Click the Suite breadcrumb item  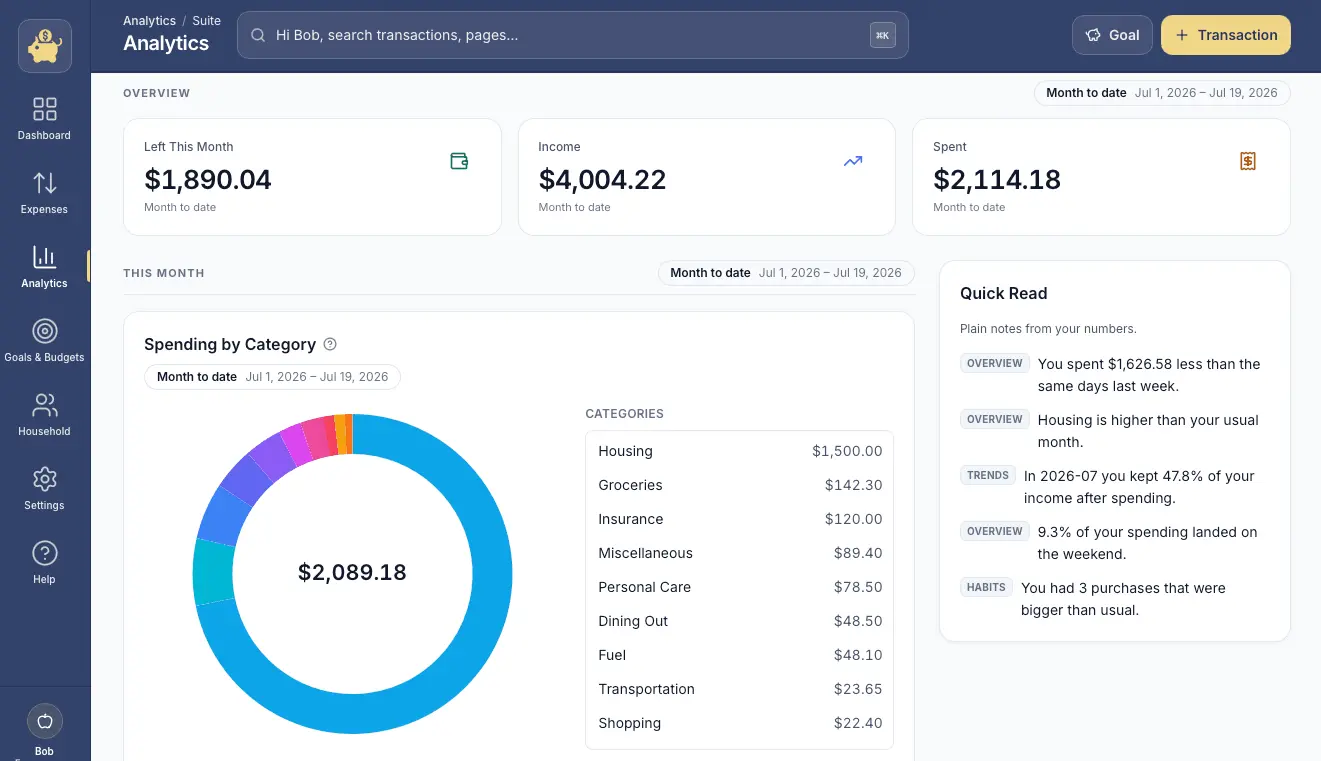click(207, 21)
